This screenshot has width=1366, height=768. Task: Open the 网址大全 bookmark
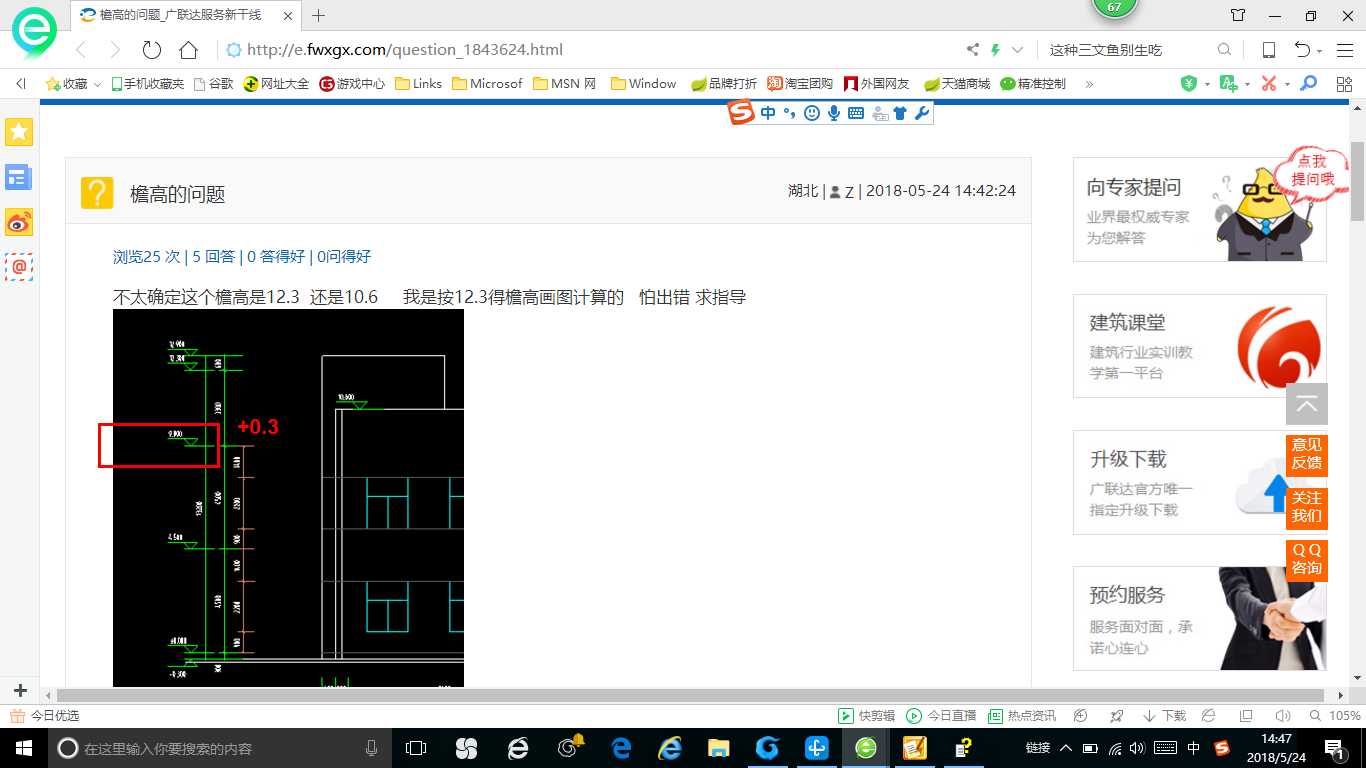coord(277,84)
